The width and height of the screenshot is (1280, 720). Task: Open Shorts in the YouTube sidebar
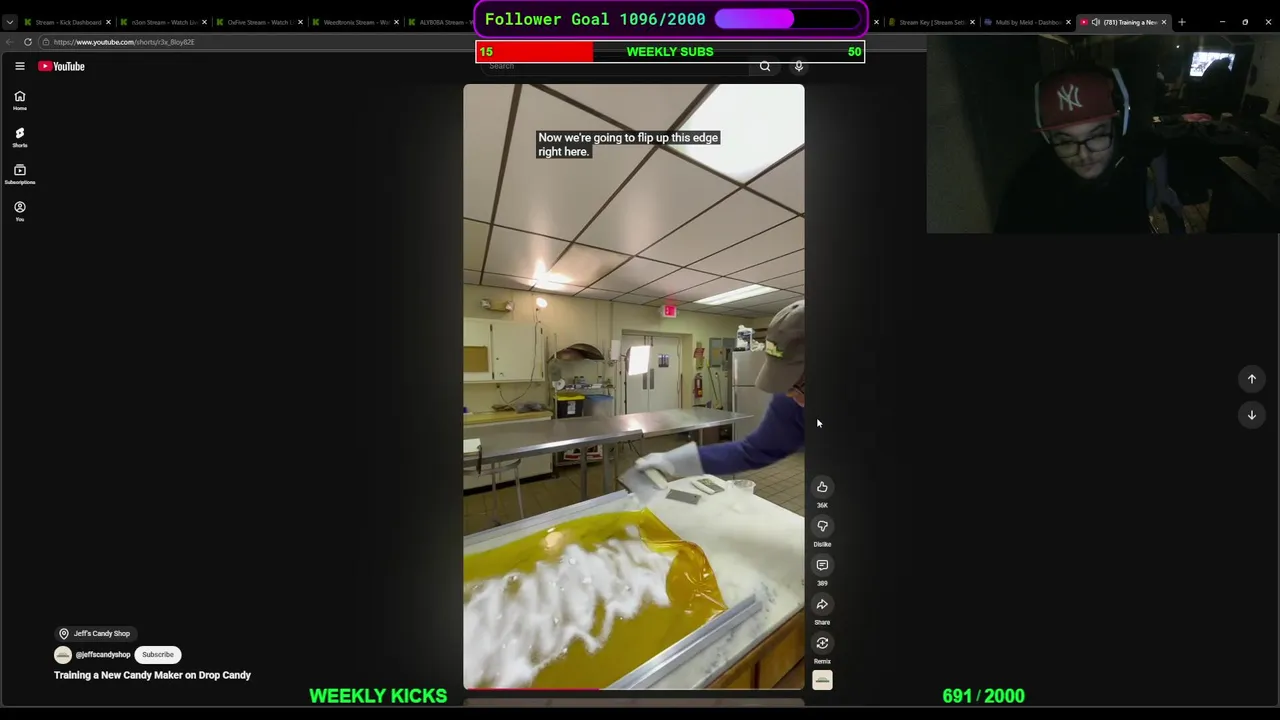pos(19,137)
